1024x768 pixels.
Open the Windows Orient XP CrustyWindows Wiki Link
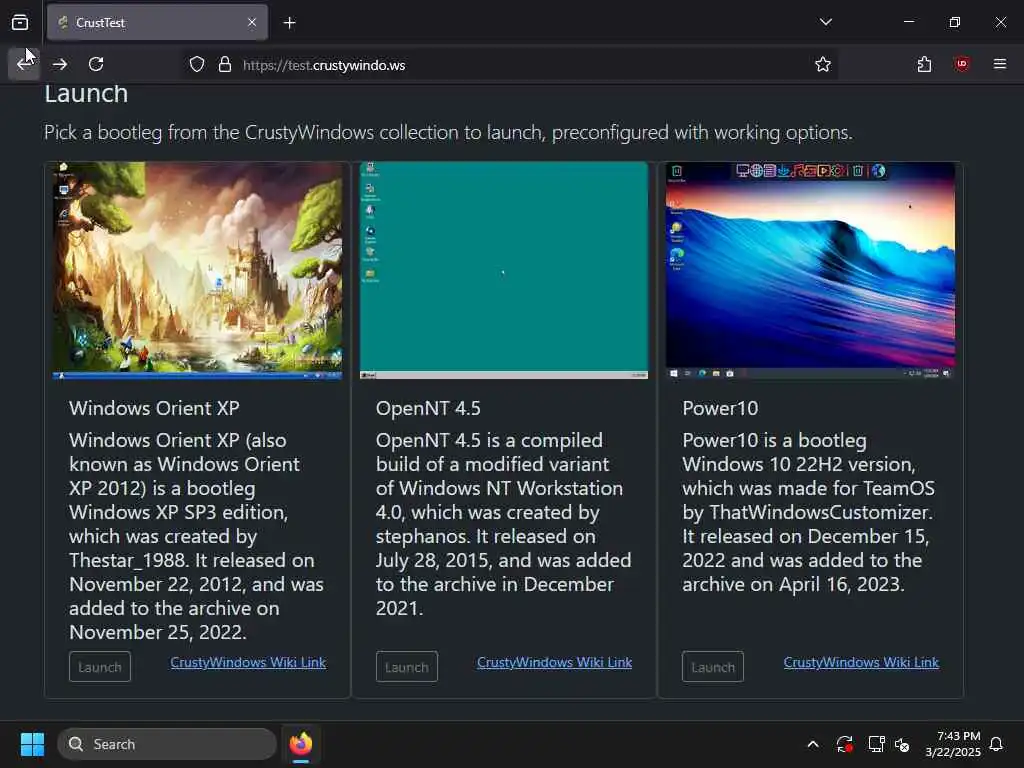pyautogui.click(x=248, y=662)
